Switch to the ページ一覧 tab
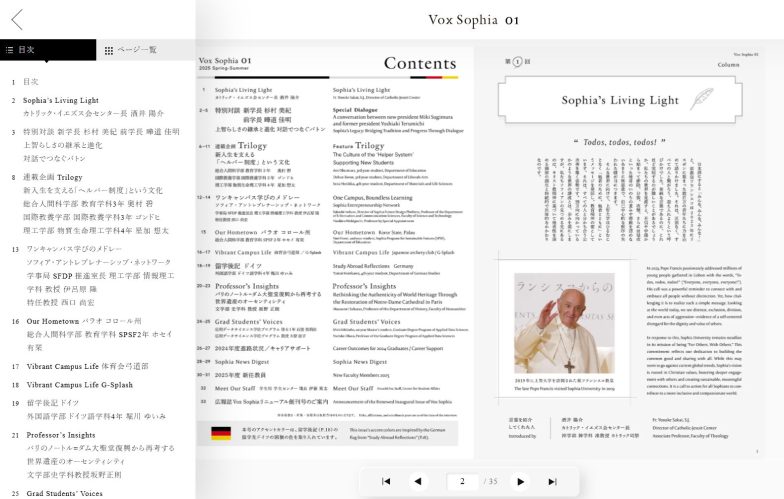784x499 pixels. (130, 50)
